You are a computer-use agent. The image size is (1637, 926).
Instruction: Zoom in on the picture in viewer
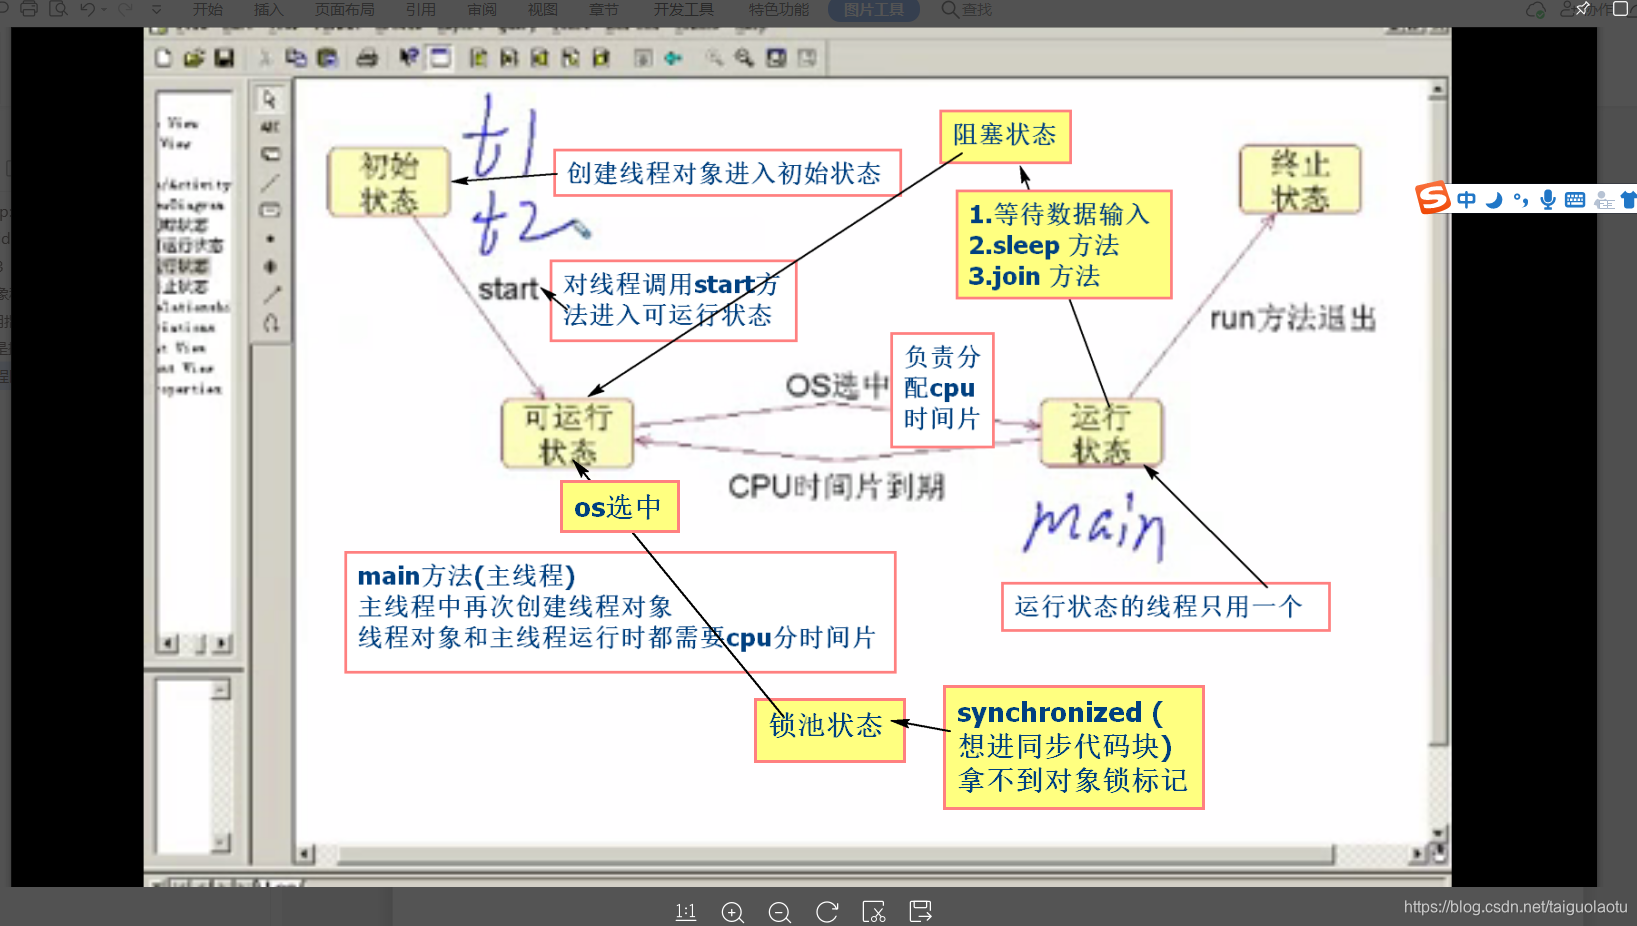pyautogui.click(x=732, y=911)
